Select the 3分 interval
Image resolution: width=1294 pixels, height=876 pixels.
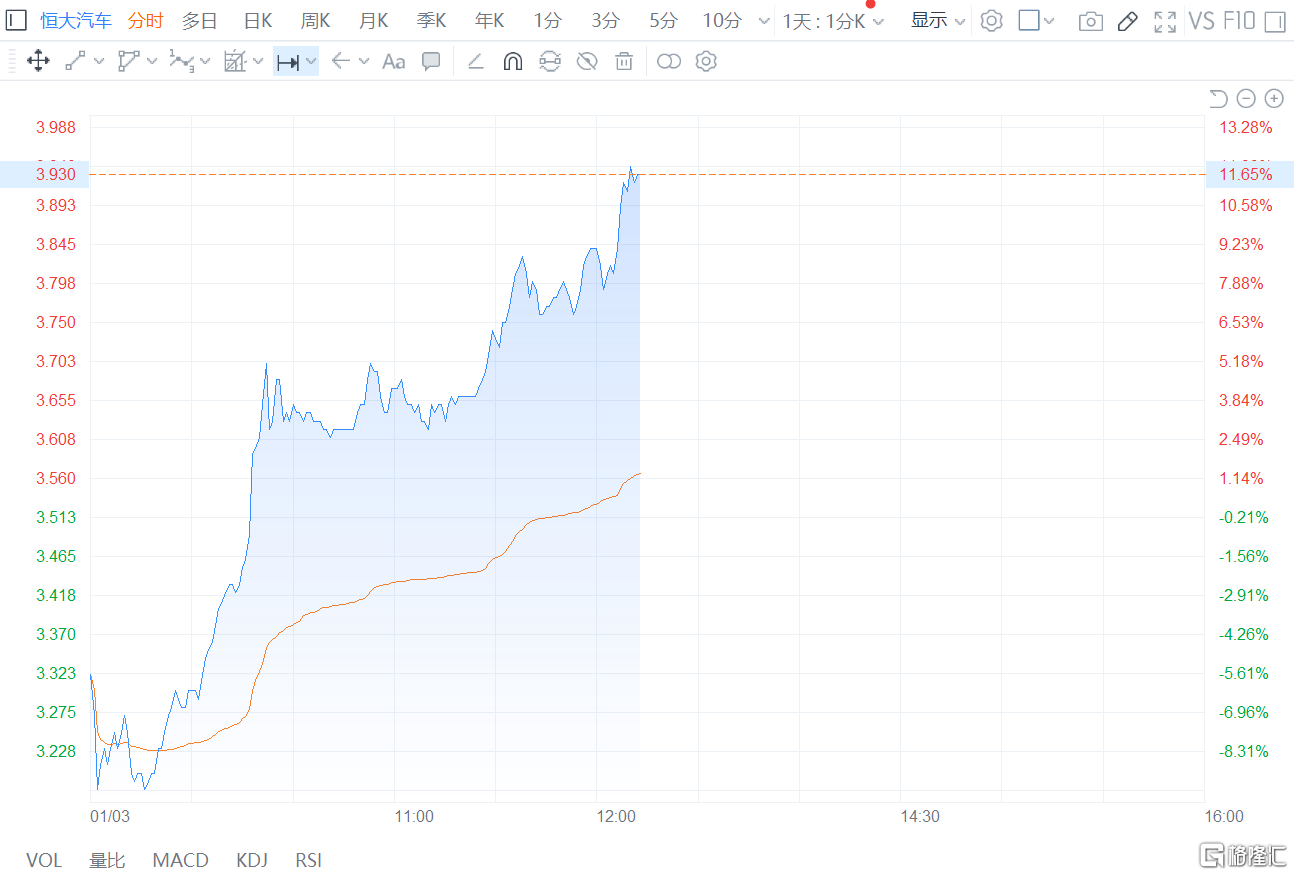click(605, 21)
